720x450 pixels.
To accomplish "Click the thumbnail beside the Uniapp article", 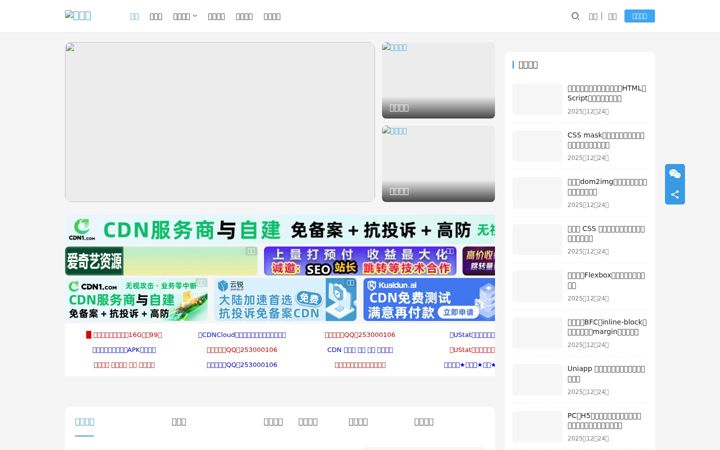I will (x=537, y=379).
